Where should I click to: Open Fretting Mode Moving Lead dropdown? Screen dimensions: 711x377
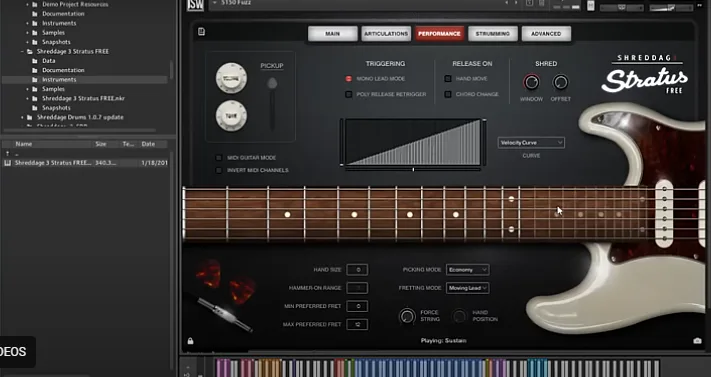[468, 288]
